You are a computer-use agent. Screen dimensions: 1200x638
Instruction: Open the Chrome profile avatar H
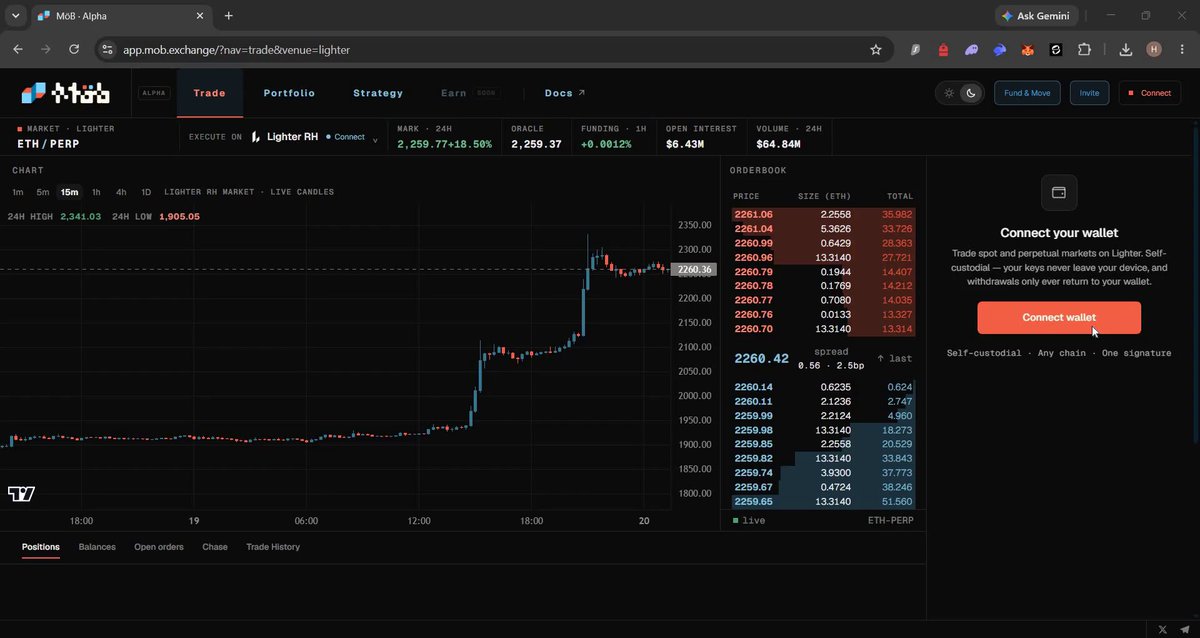click(x=1154, y=49)
